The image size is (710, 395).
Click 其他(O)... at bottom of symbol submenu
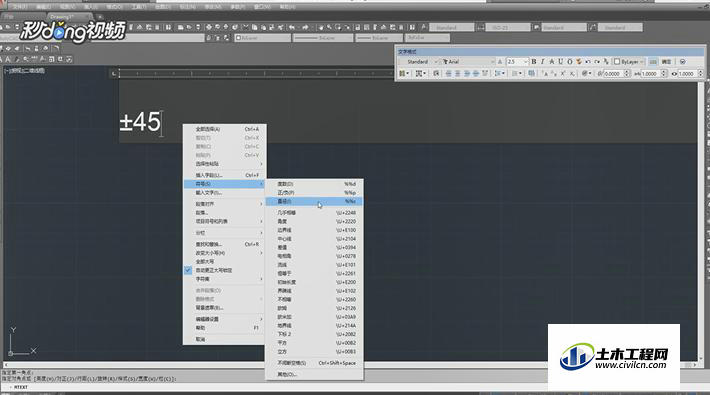pyautogui.click(x=314, y=375)
